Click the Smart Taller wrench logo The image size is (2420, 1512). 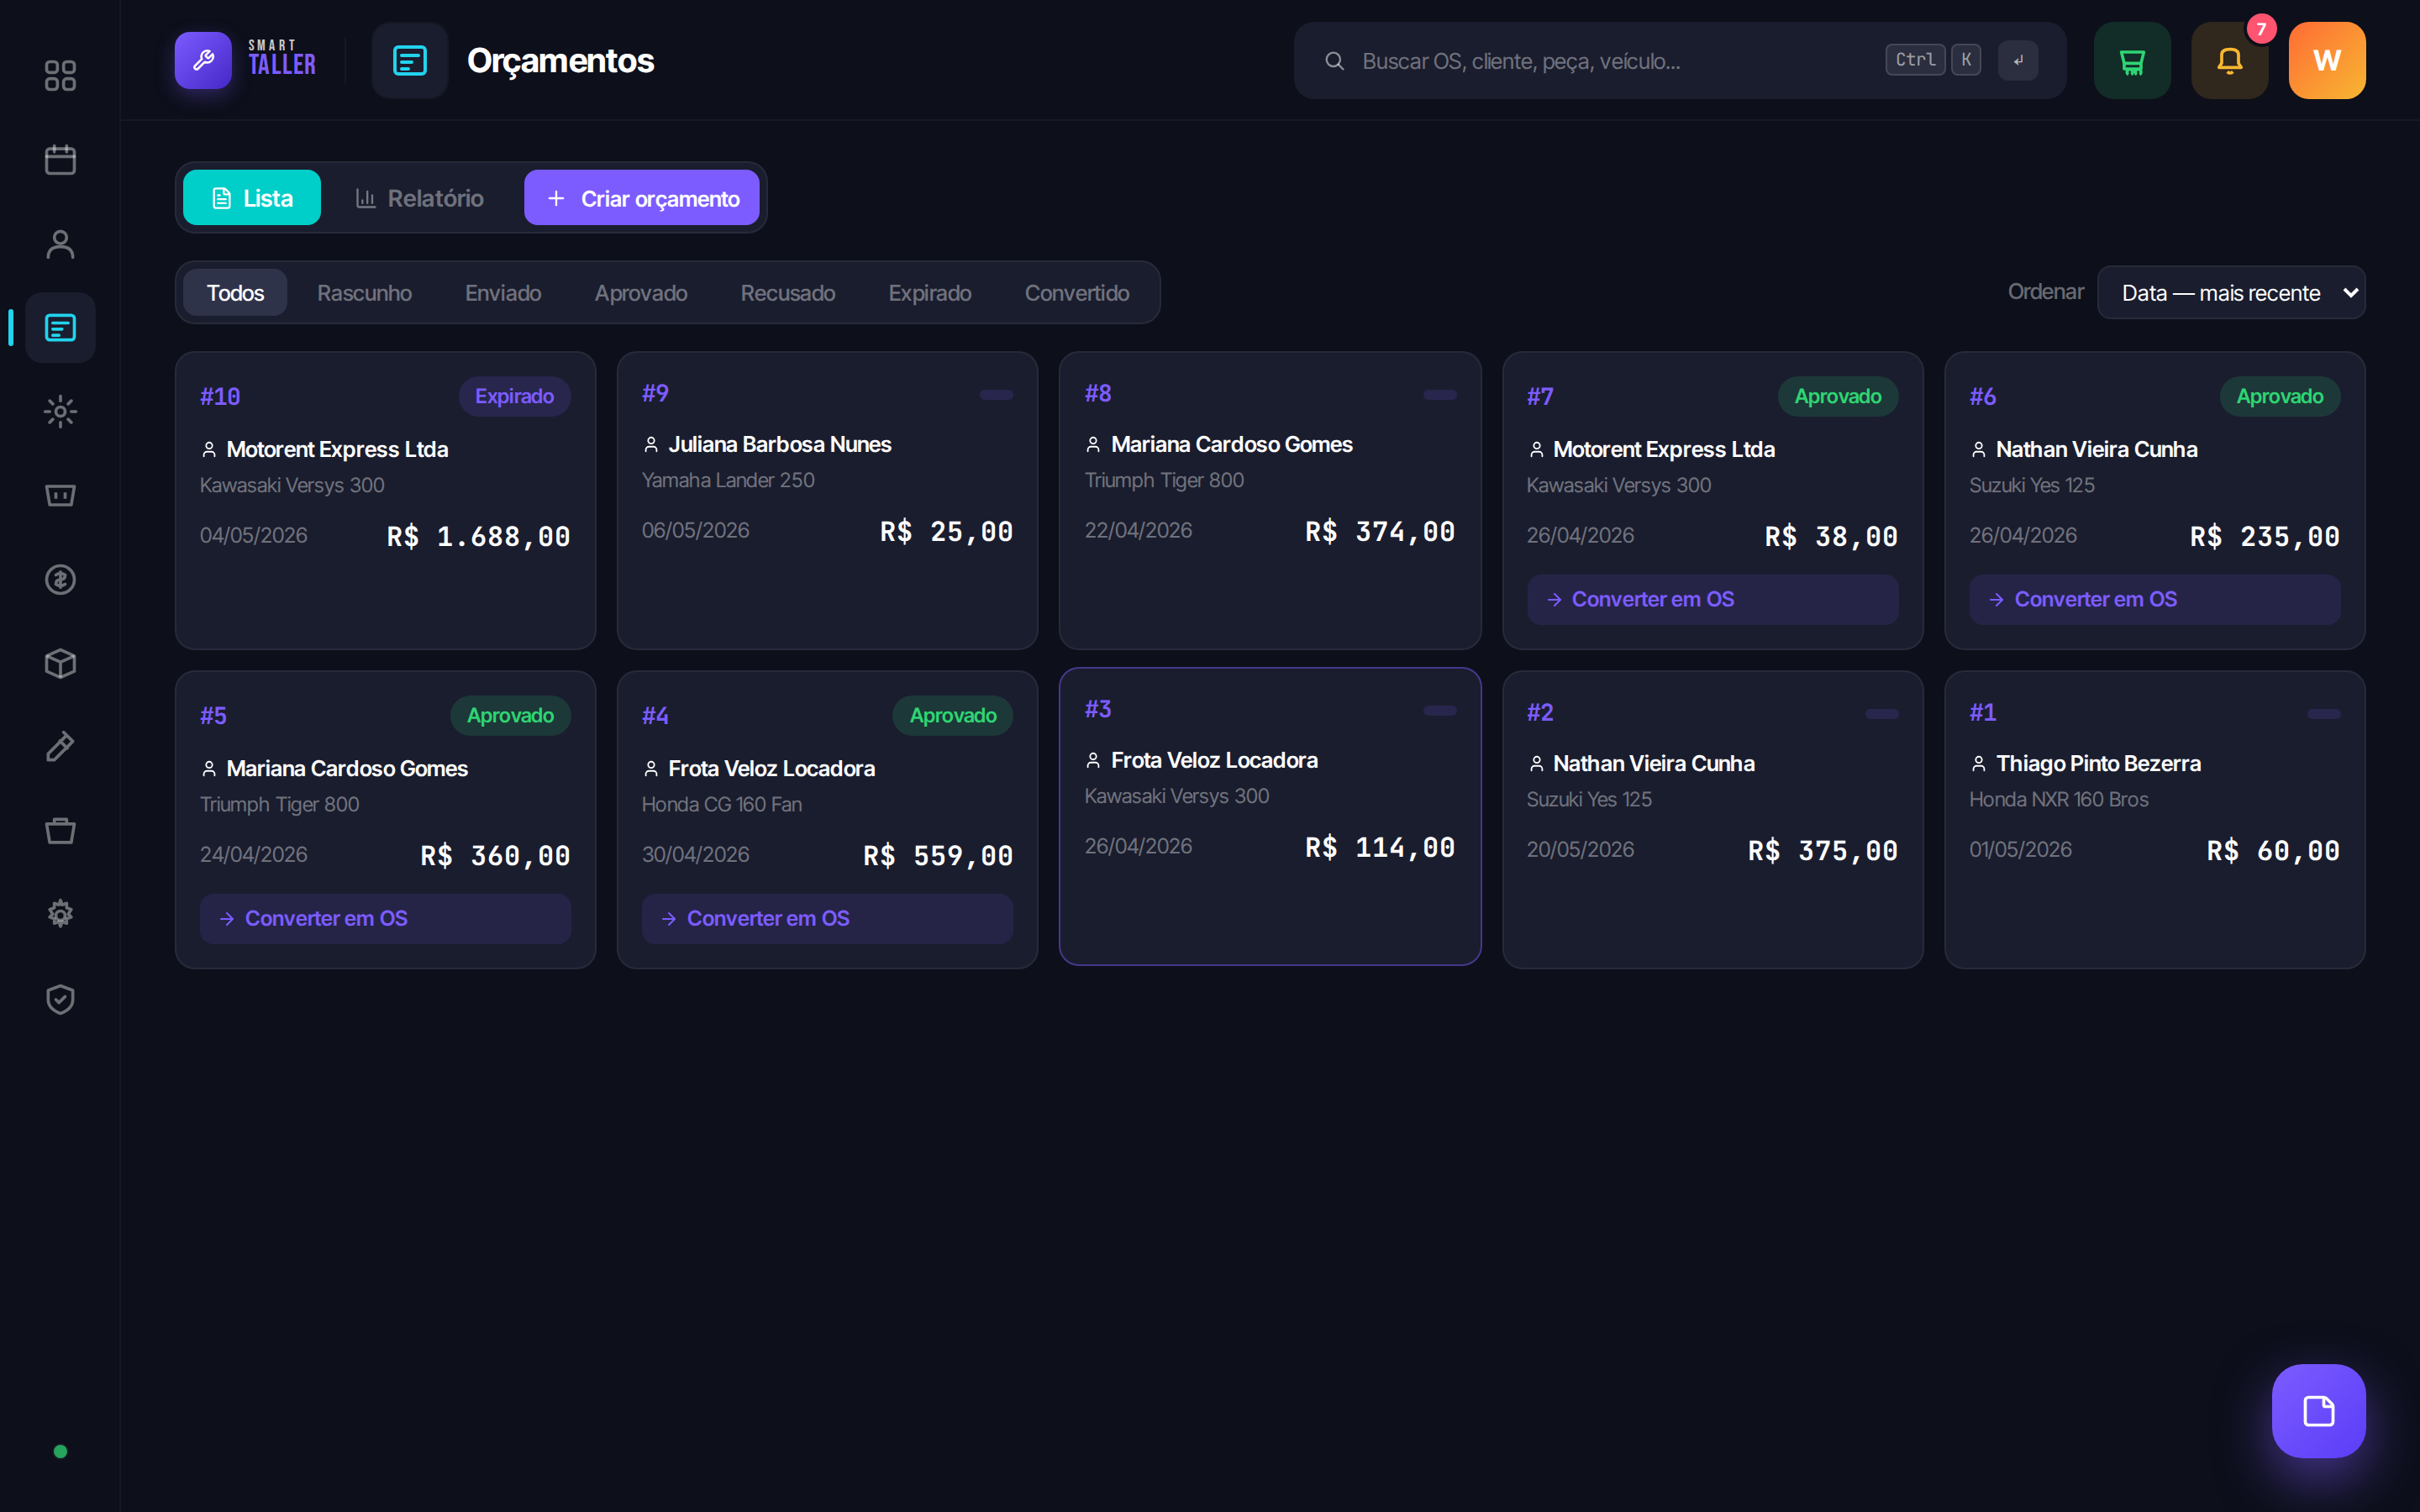point(203,60)
